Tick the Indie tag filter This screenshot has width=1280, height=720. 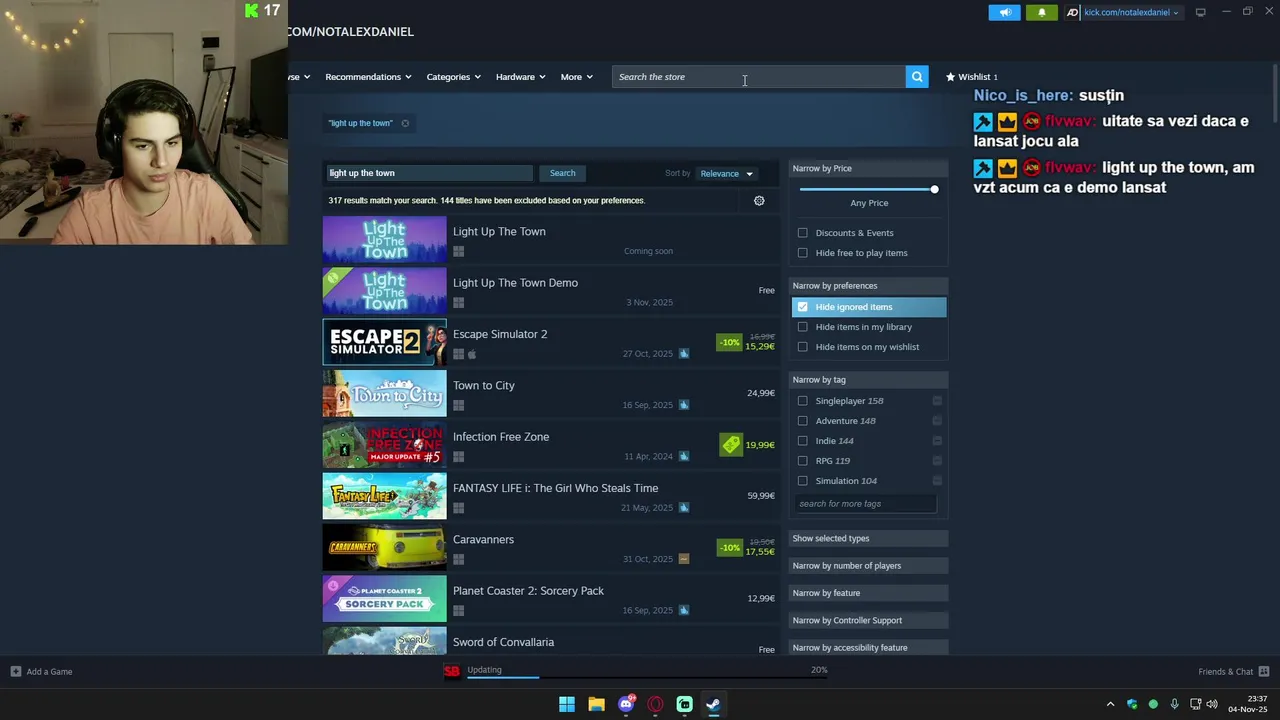pyautogui.click(x=802, y=441)
